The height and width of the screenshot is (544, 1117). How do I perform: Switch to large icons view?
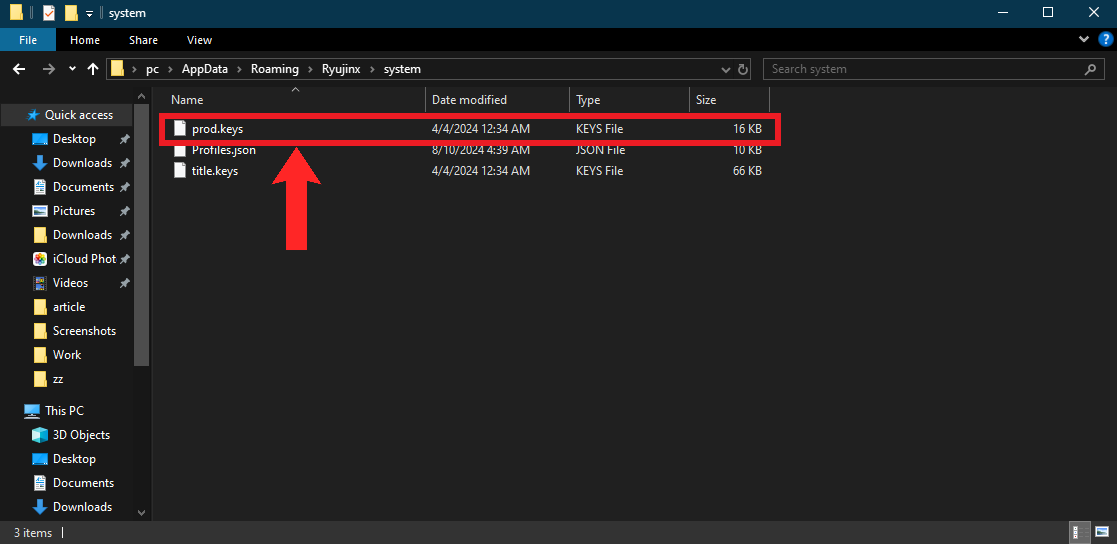pos(1100,532)
